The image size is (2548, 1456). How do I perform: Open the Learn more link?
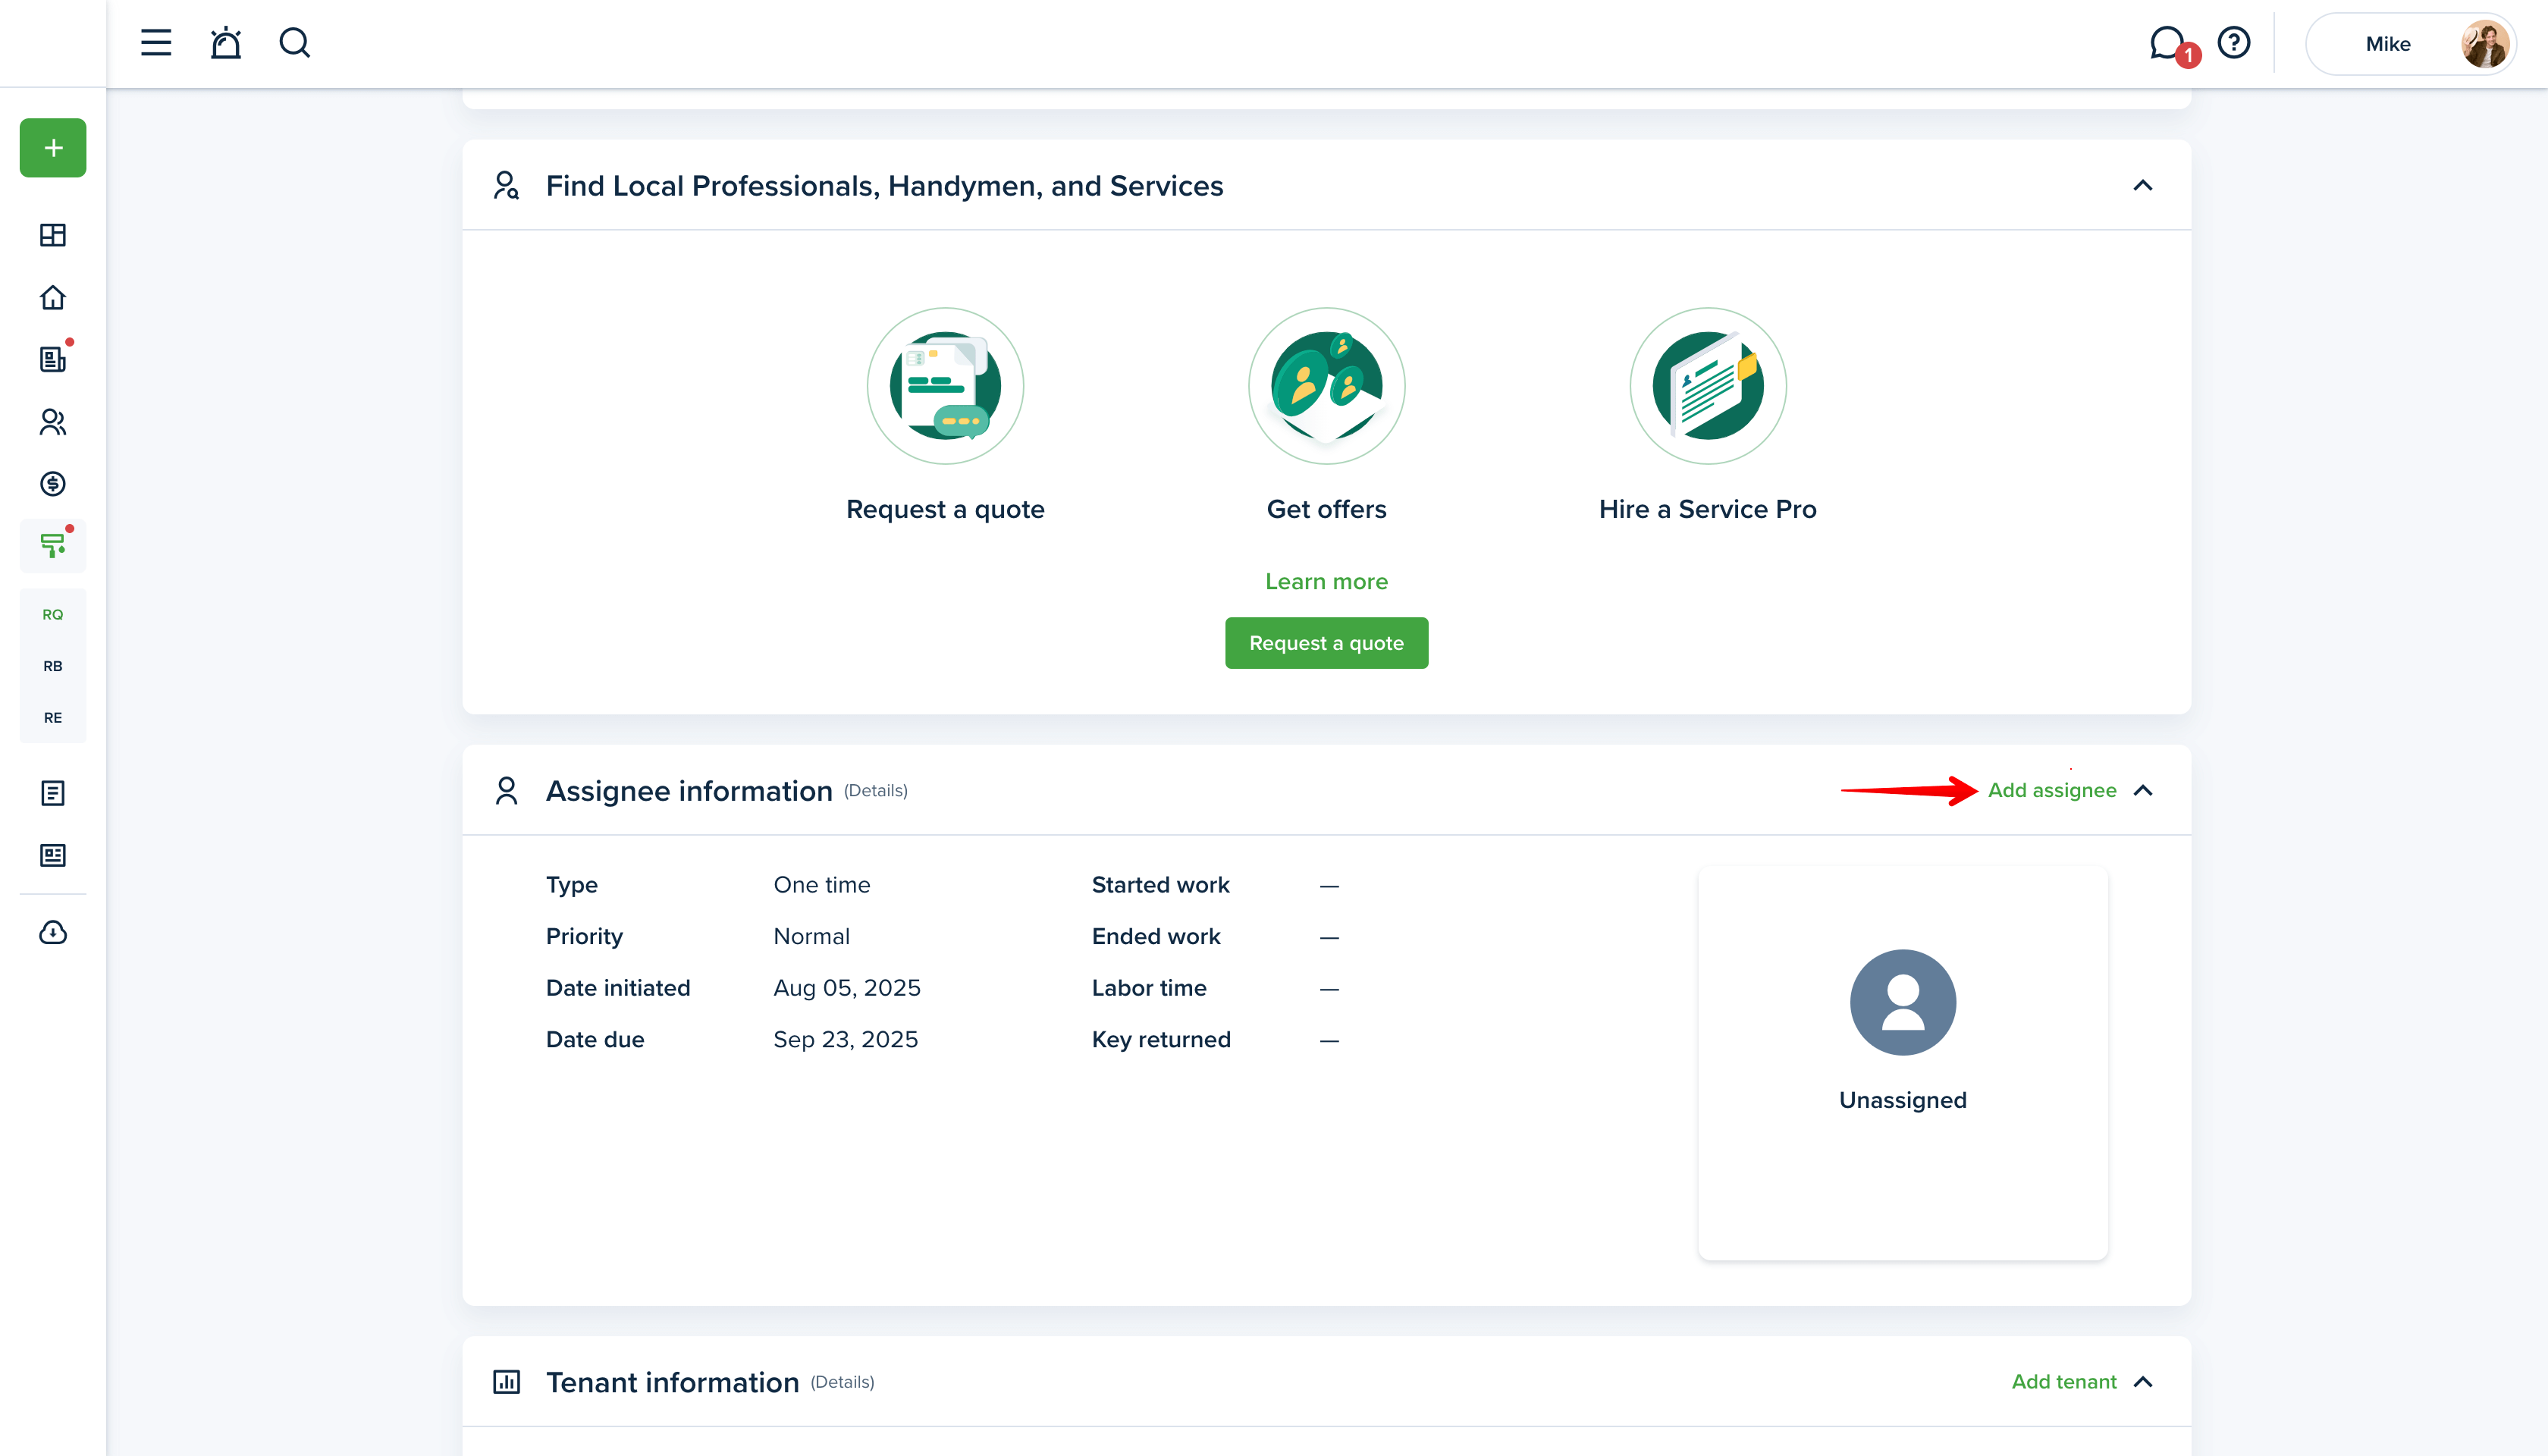[1326, 582]
